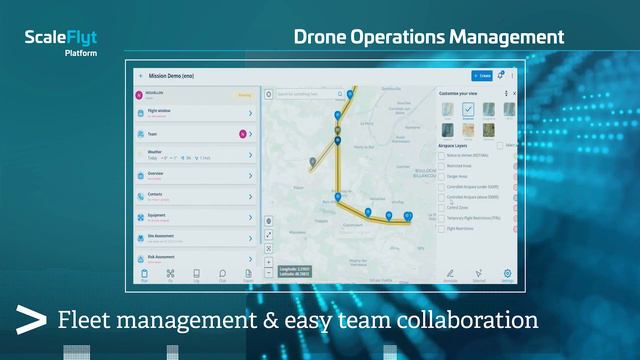Expand the Equipment row
Image resolution: width=640 pixels, height=360 pixels.
click(x=196, y=217)
